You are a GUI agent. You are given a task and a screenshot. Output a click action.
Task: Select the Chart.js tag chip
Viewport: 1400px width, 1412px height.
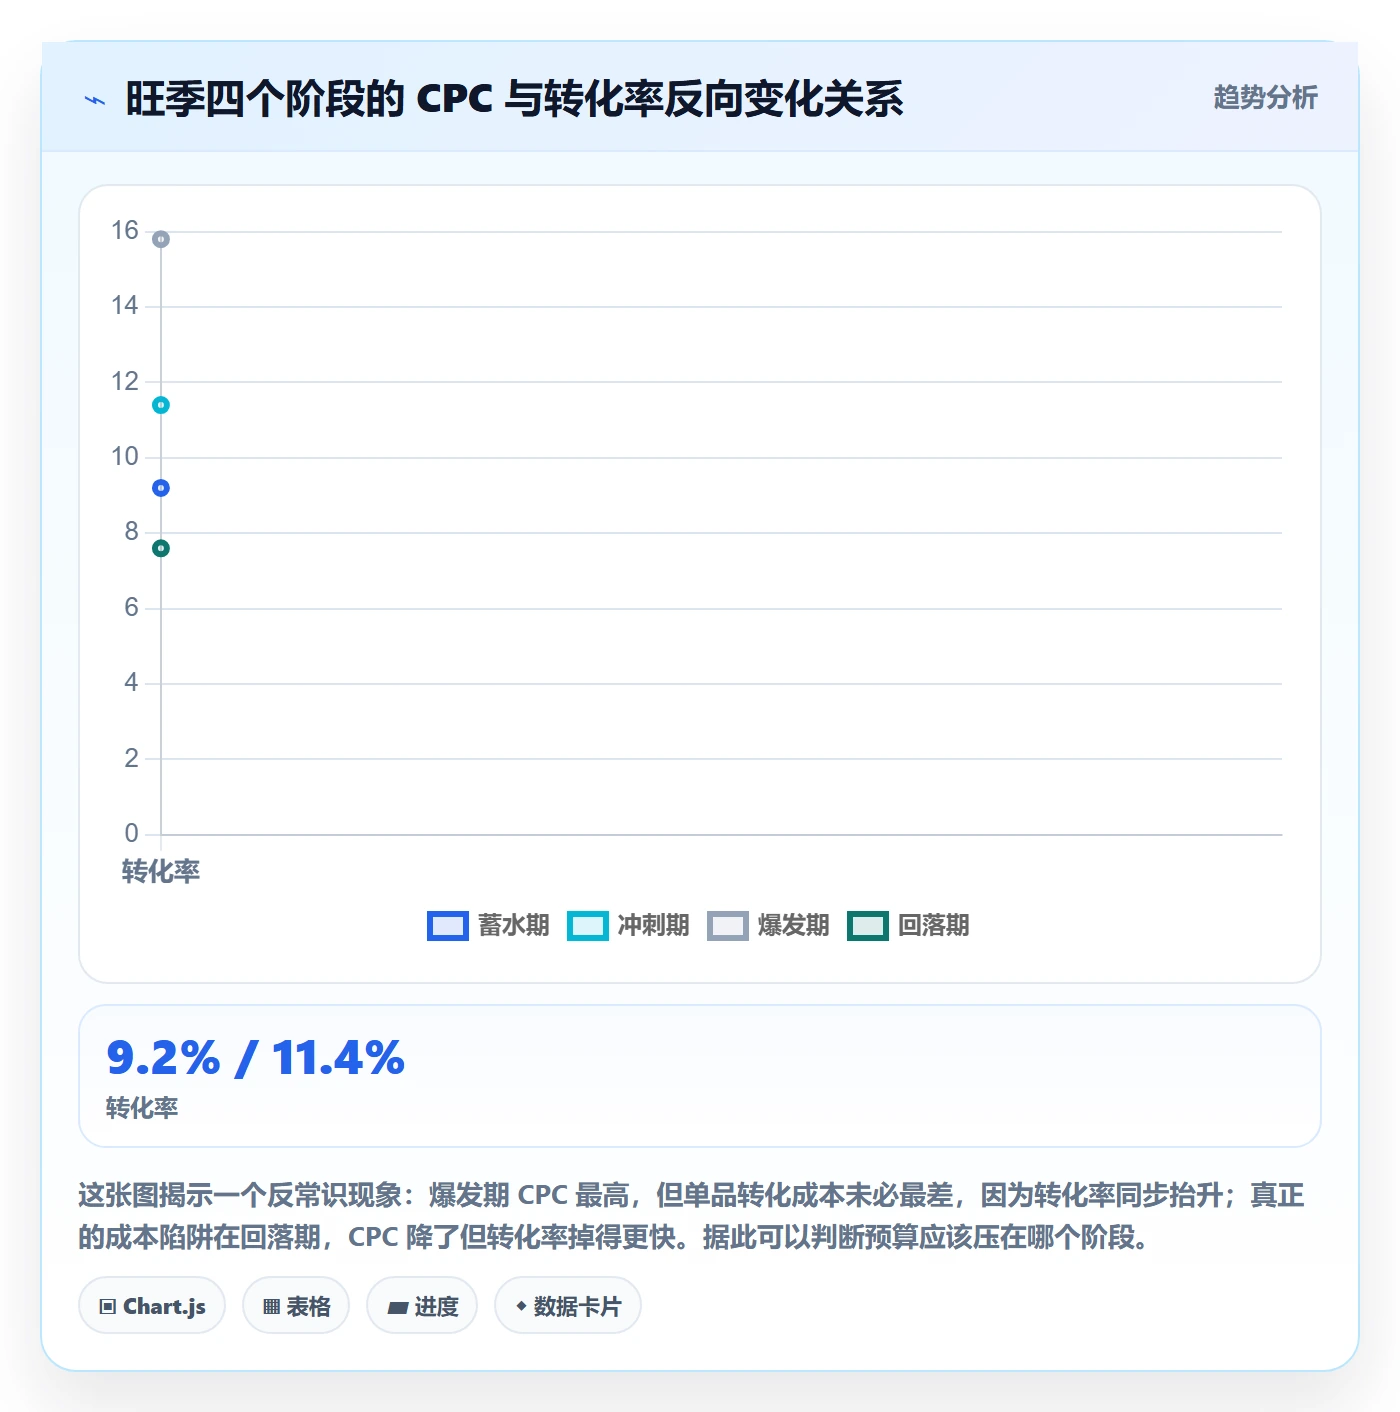click(152, 1305)
